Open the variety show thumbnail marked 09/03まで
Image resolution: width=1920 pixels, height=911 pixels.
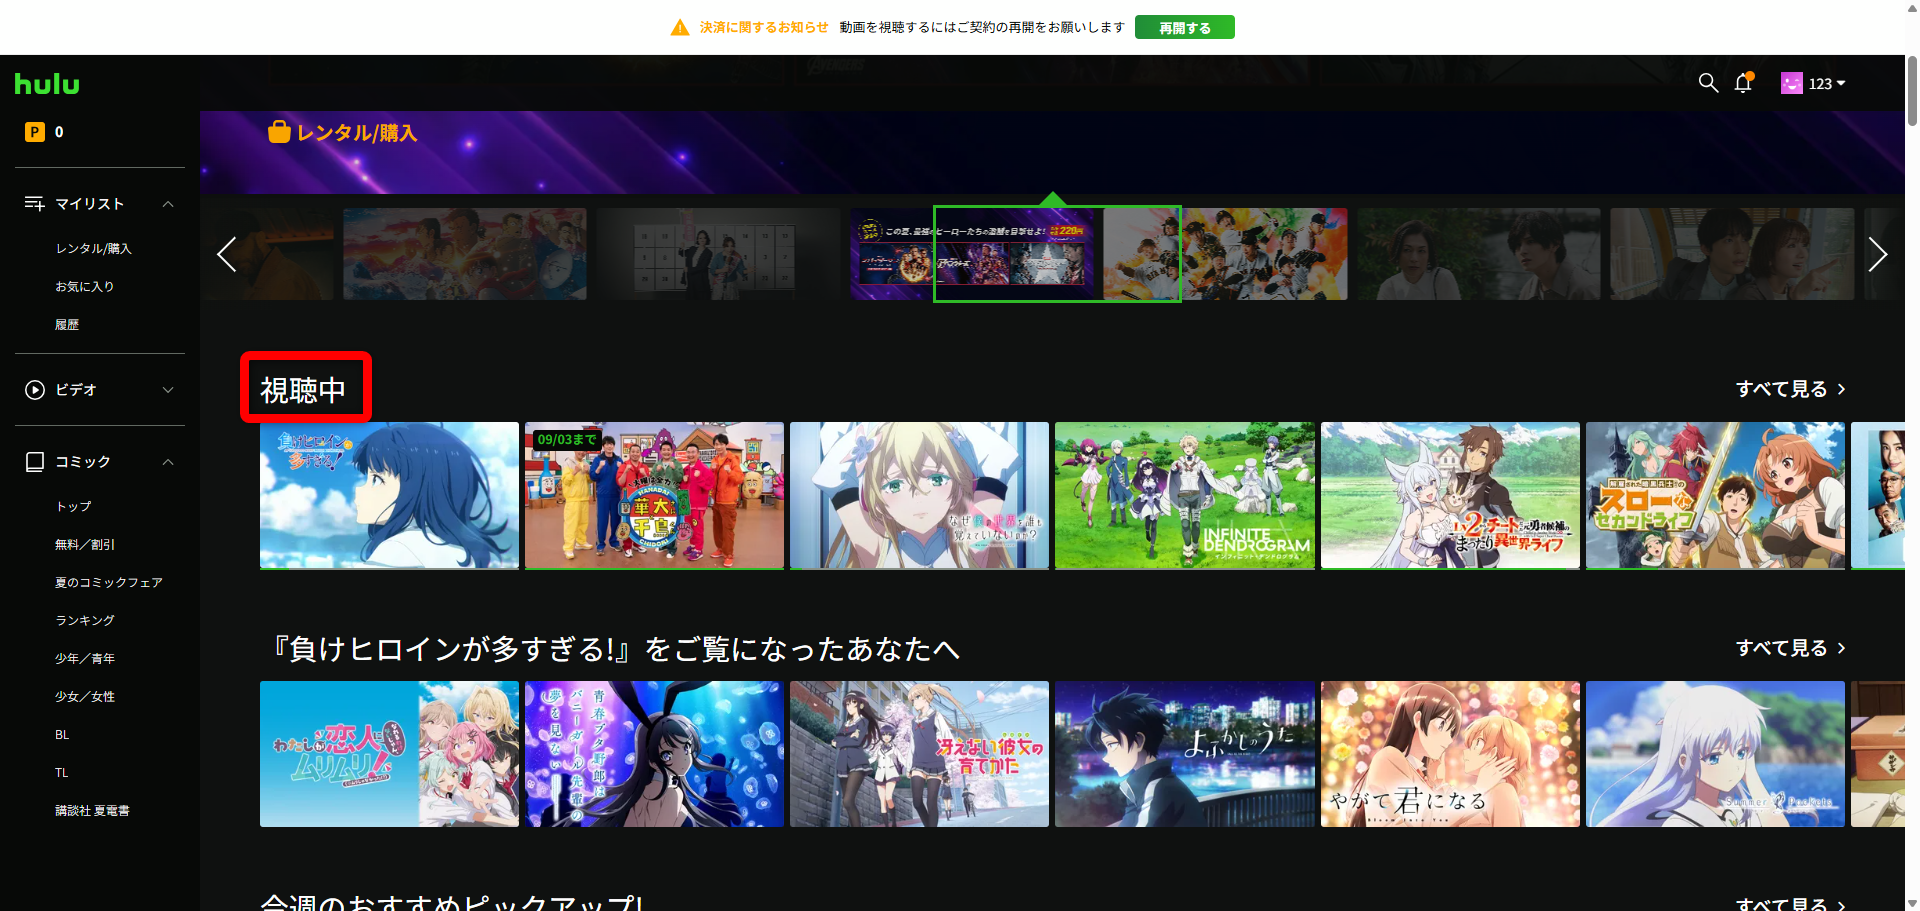pyautogui.click(x=654, y=495)
